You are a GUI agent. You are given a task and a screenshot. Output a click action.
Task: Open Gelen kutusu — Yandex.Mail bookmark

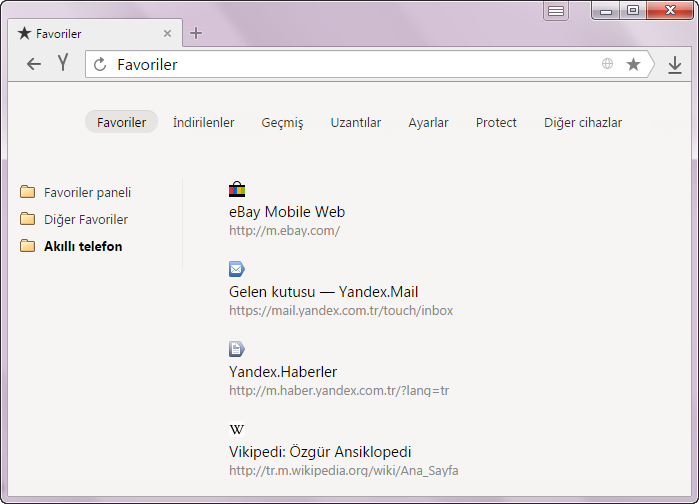pos(323,292)
